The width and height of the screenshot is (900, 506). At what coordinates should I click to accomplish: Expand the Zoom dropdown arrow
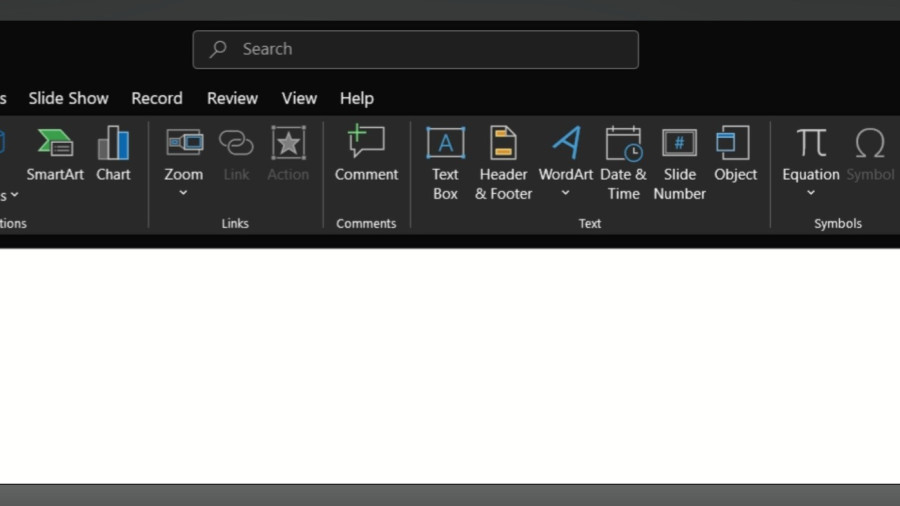pyautogui.click(x=183, y=193)
